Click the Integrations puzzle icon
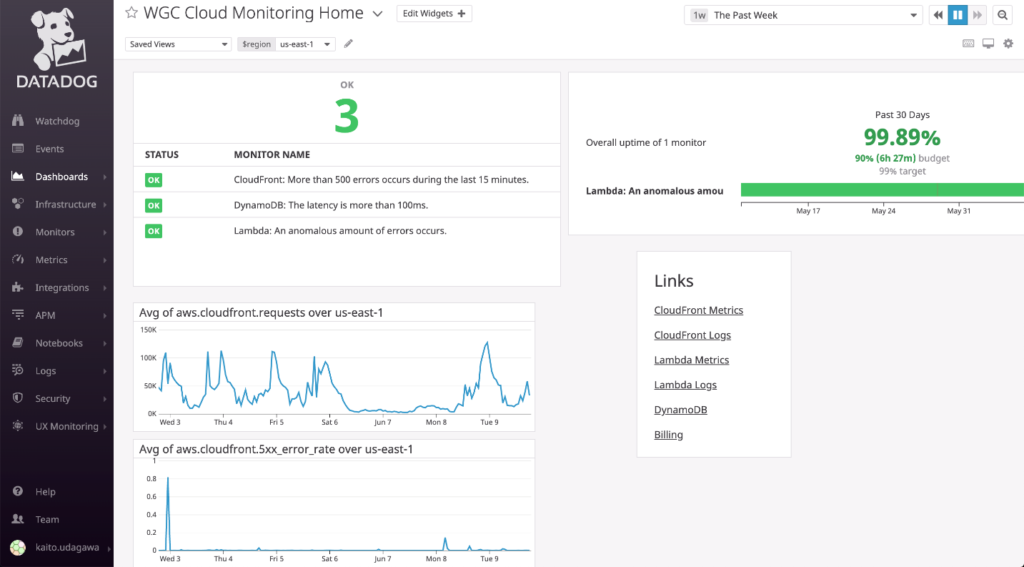 coord(18,287)
